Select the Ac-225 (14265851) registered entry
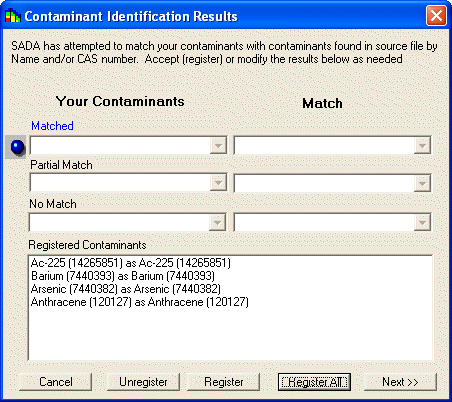452x402 pixels. [131, 263]
